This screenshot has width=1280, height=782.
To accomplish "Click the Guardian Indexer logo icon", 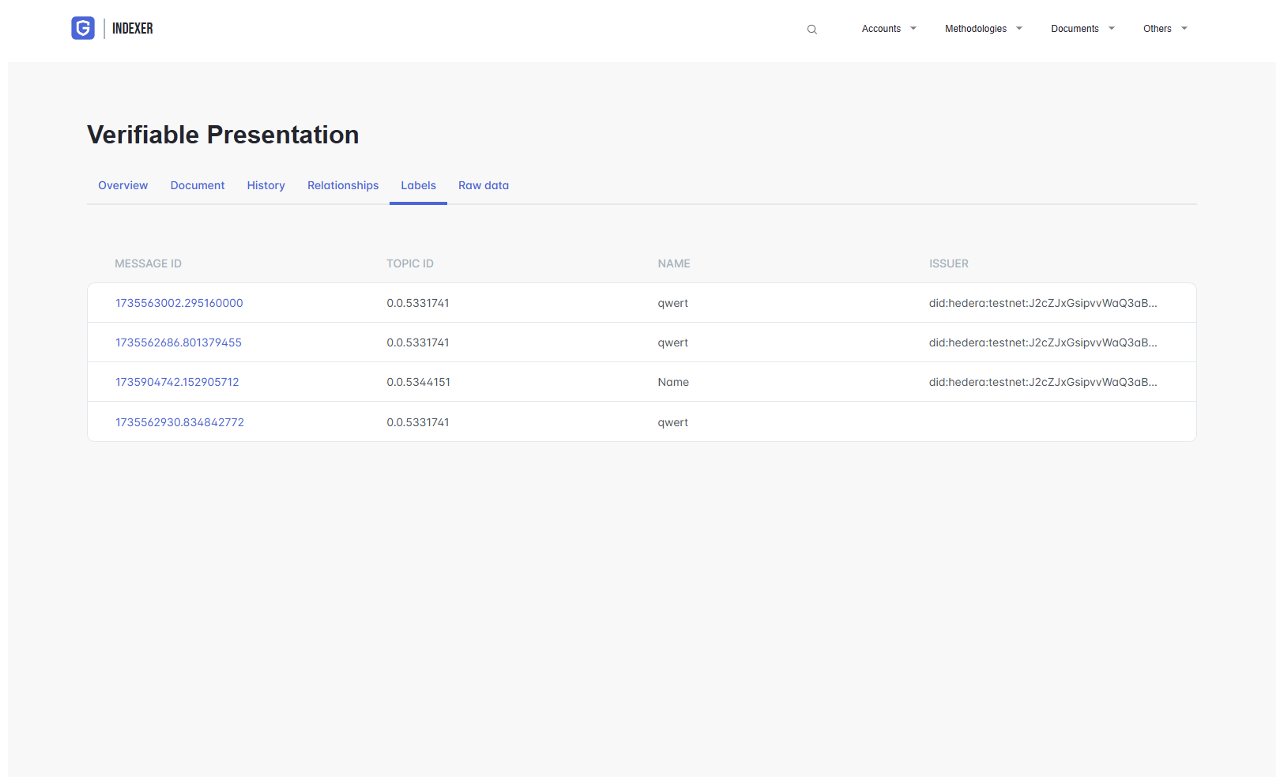I will (83, 28).
